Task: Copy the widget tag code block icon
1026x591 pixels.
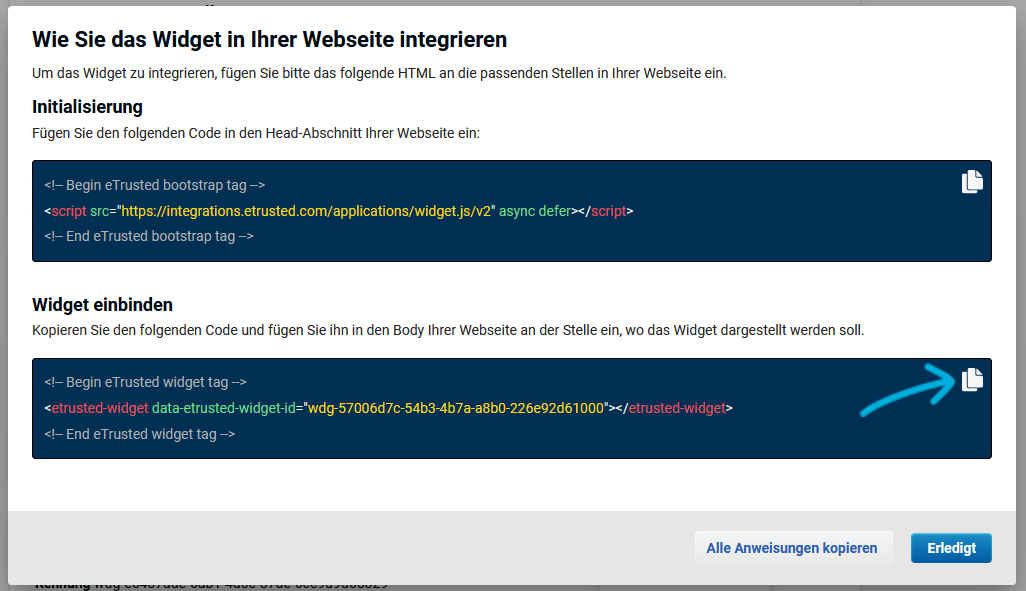Action: click(972, 379)
